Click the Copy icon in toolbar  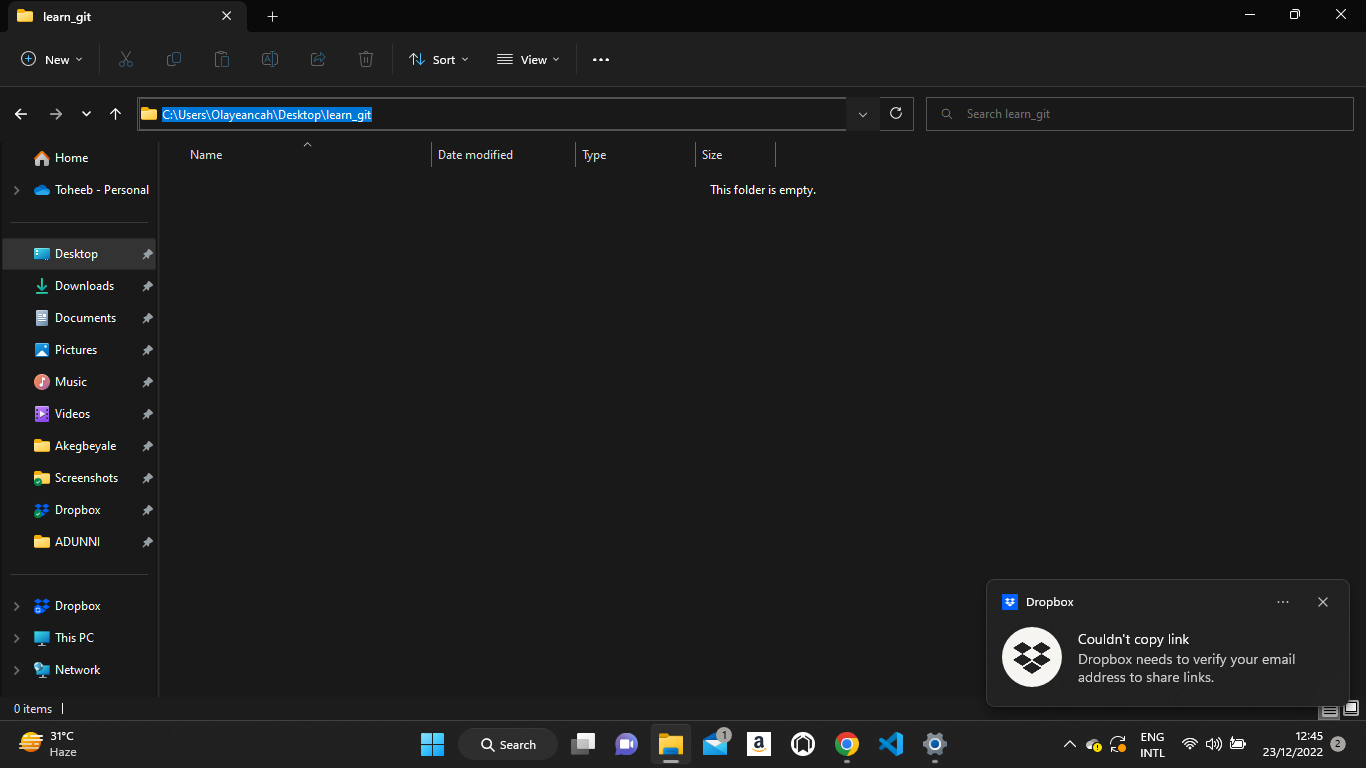click(x=174, y=60)
